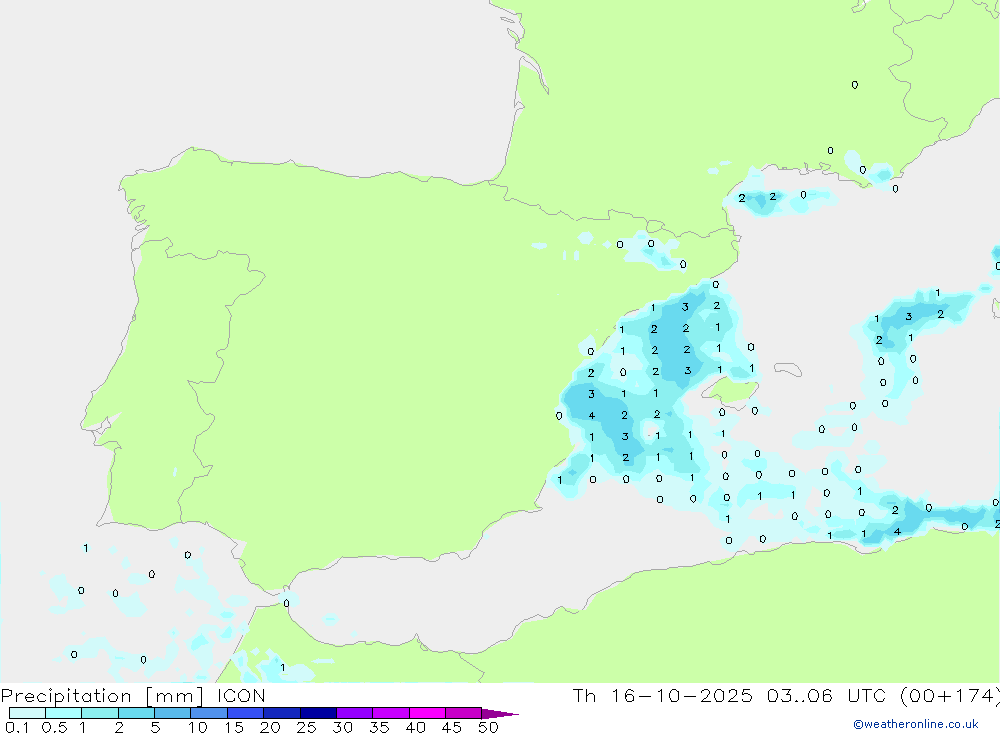This screenshot has height=733, width=1000.
Task: Click the "30" legend scale label
Action: click(x=343, y=727)
